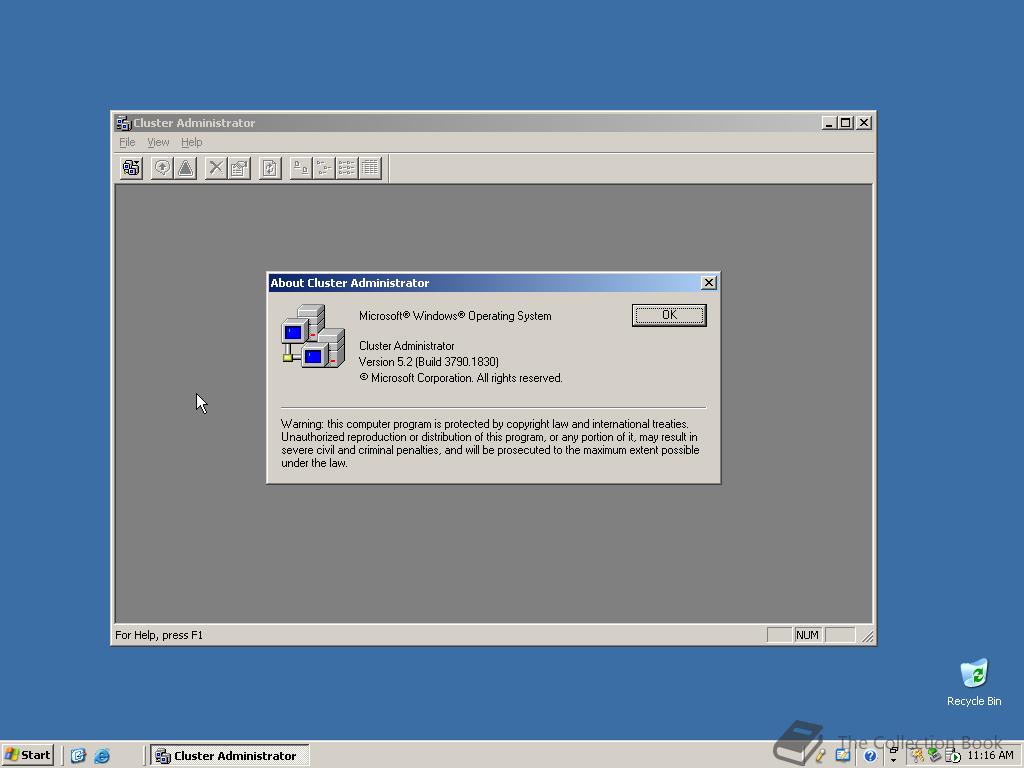1024x768 pixels.
Task: Bring the selected group online
Action: click(x=161, y=167)
